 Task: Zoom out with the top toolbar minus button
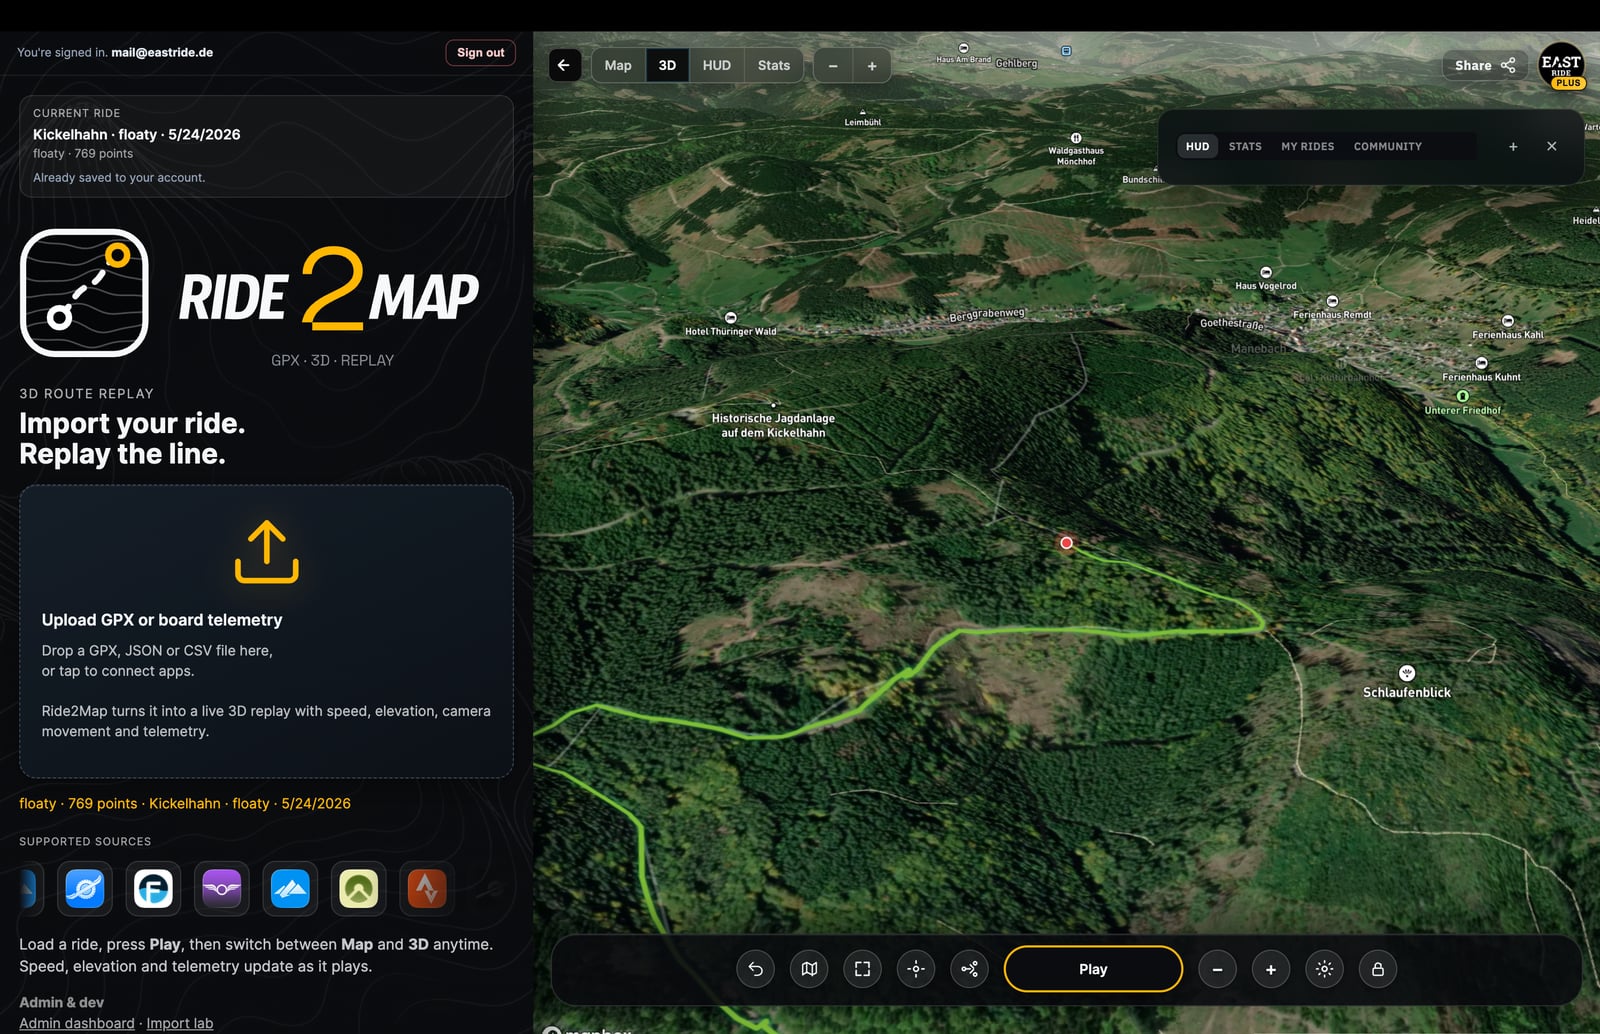tap(833, 66)
